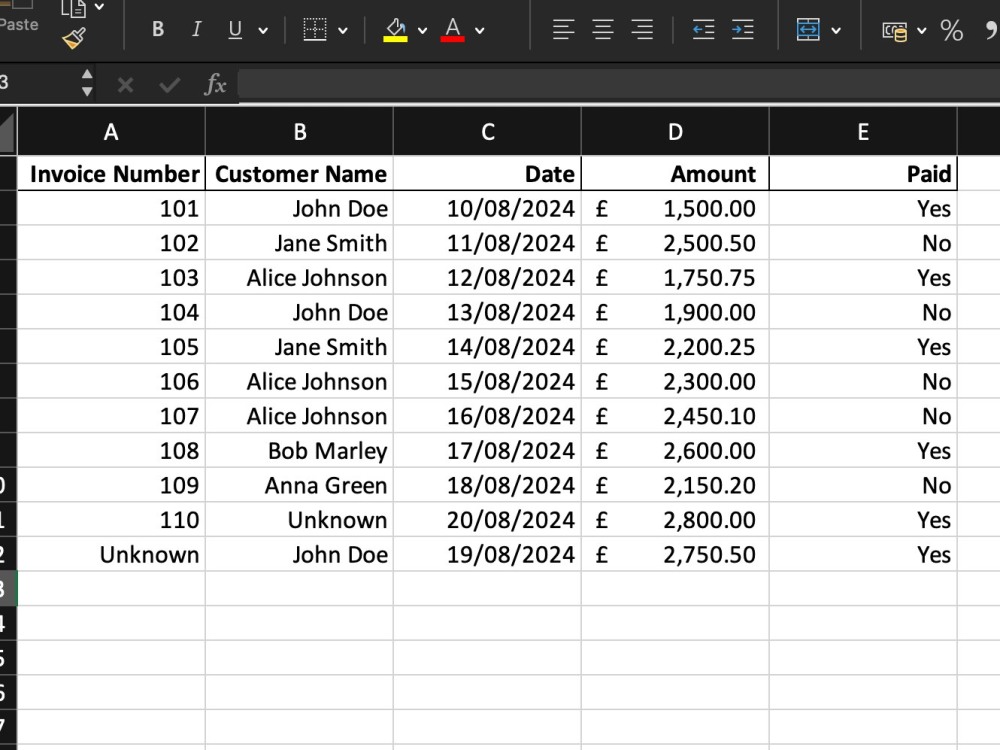Open the Font Color dropdown arrow

pos(478,29)
